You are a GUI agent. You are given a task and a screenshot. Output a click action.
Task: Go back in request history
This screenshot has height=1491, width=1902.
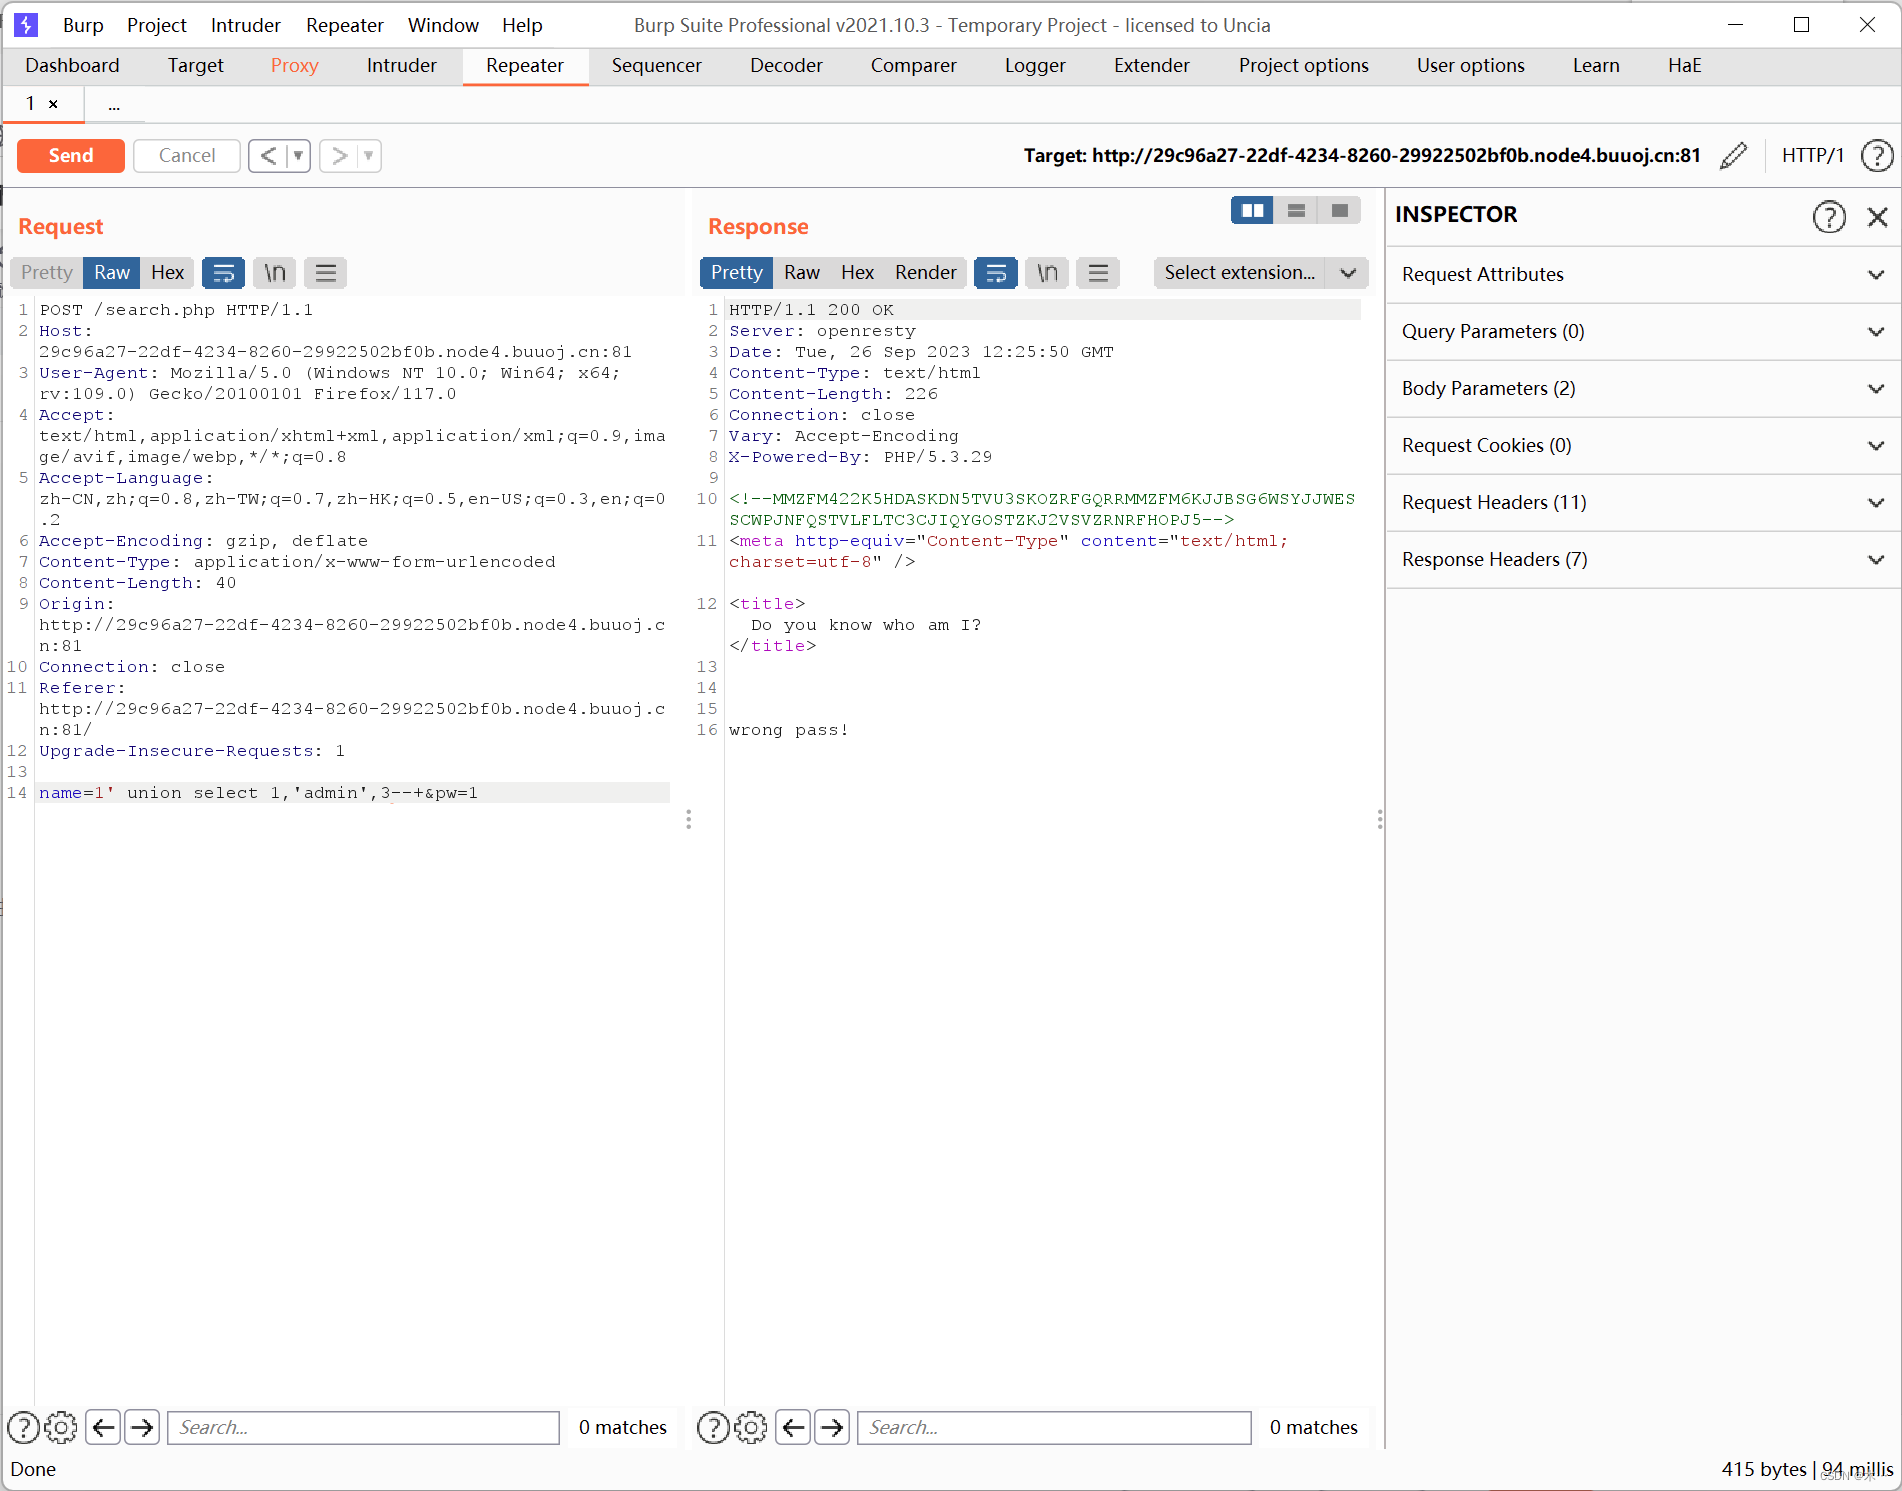coord(267,155)
